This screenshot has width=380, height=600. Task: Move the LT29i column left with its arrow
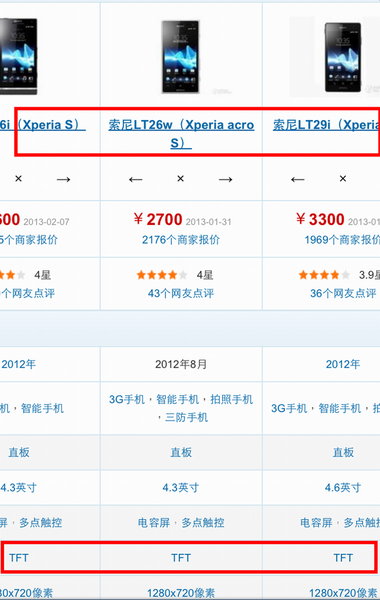click(x=298, y=179)
